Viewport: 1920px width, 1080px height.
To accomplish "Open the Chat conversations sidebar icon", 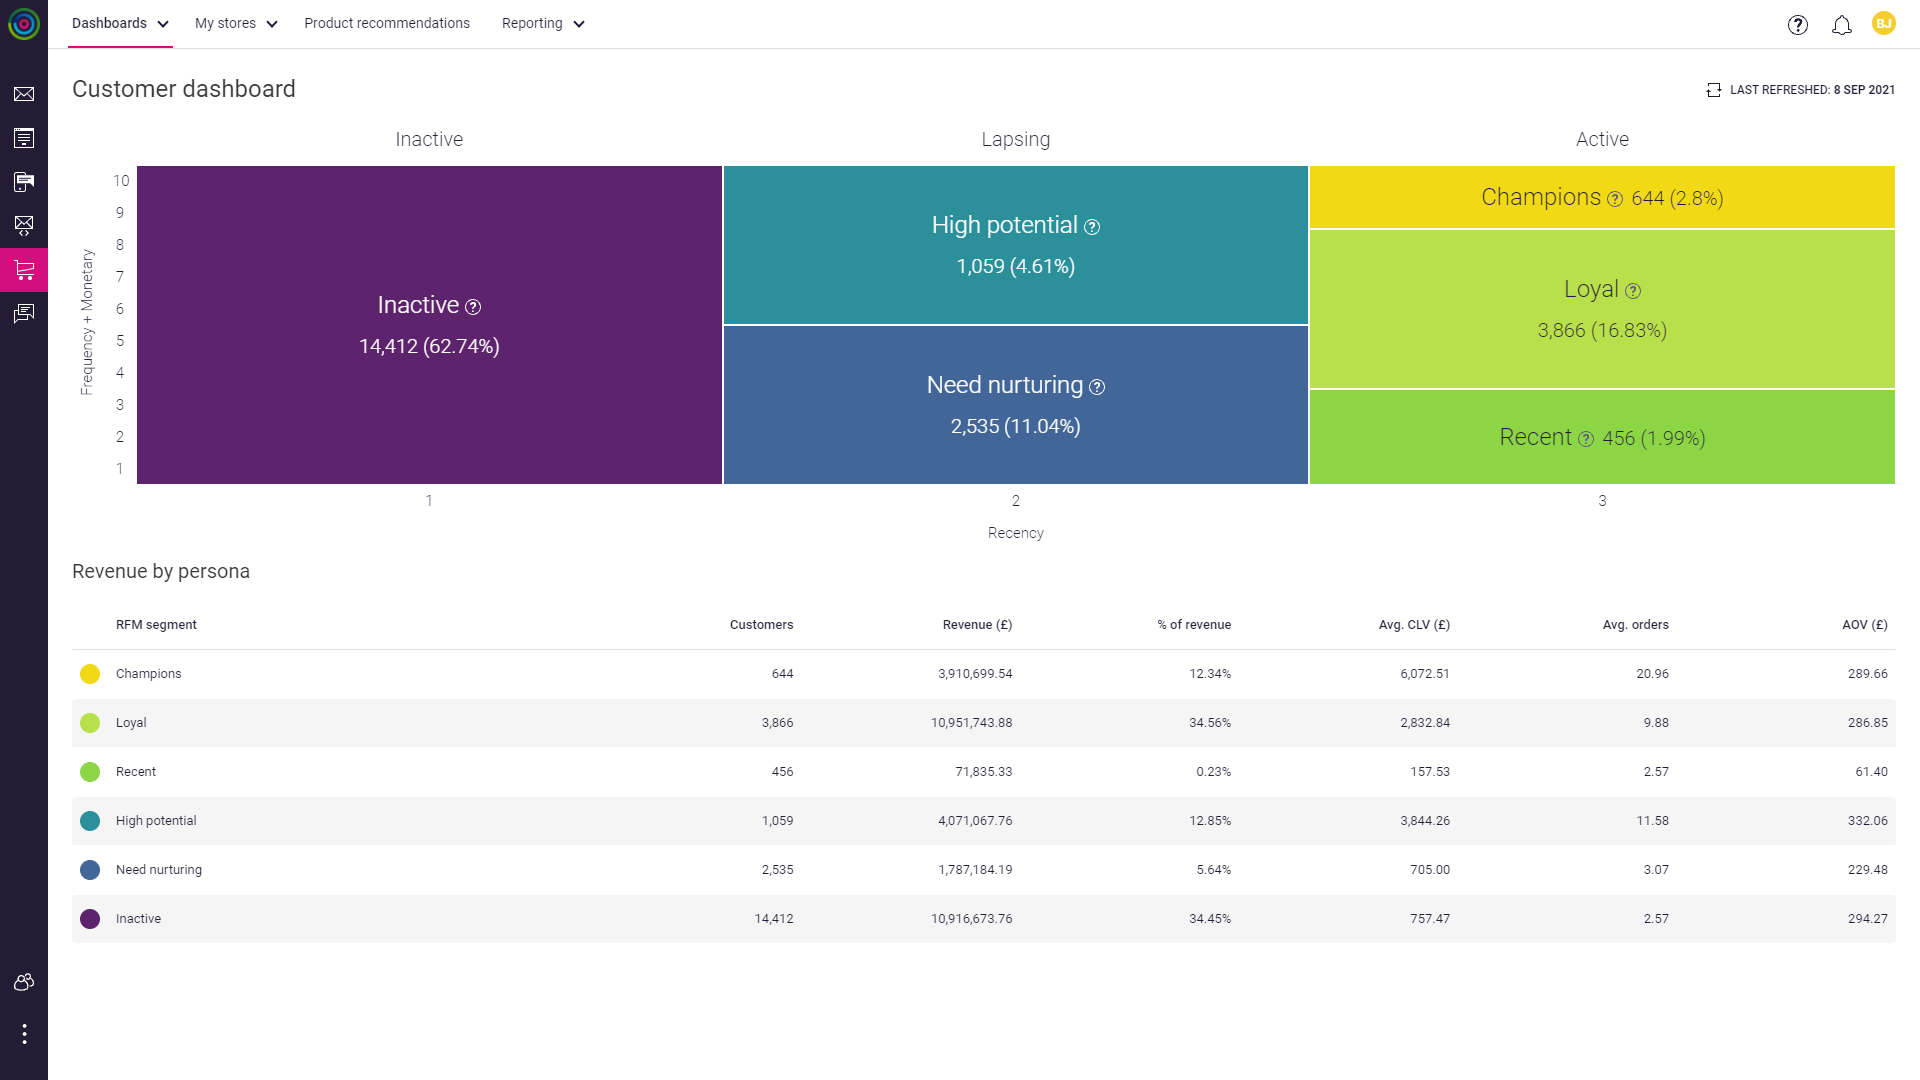I will point(24,312).
